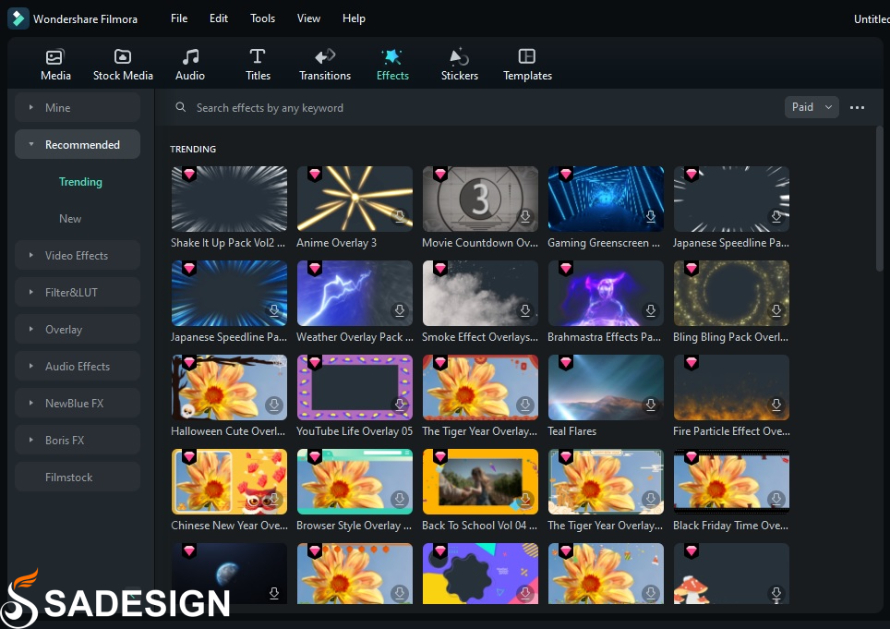Download the Weather Overlay Pack effect

(x=400, y=311)
